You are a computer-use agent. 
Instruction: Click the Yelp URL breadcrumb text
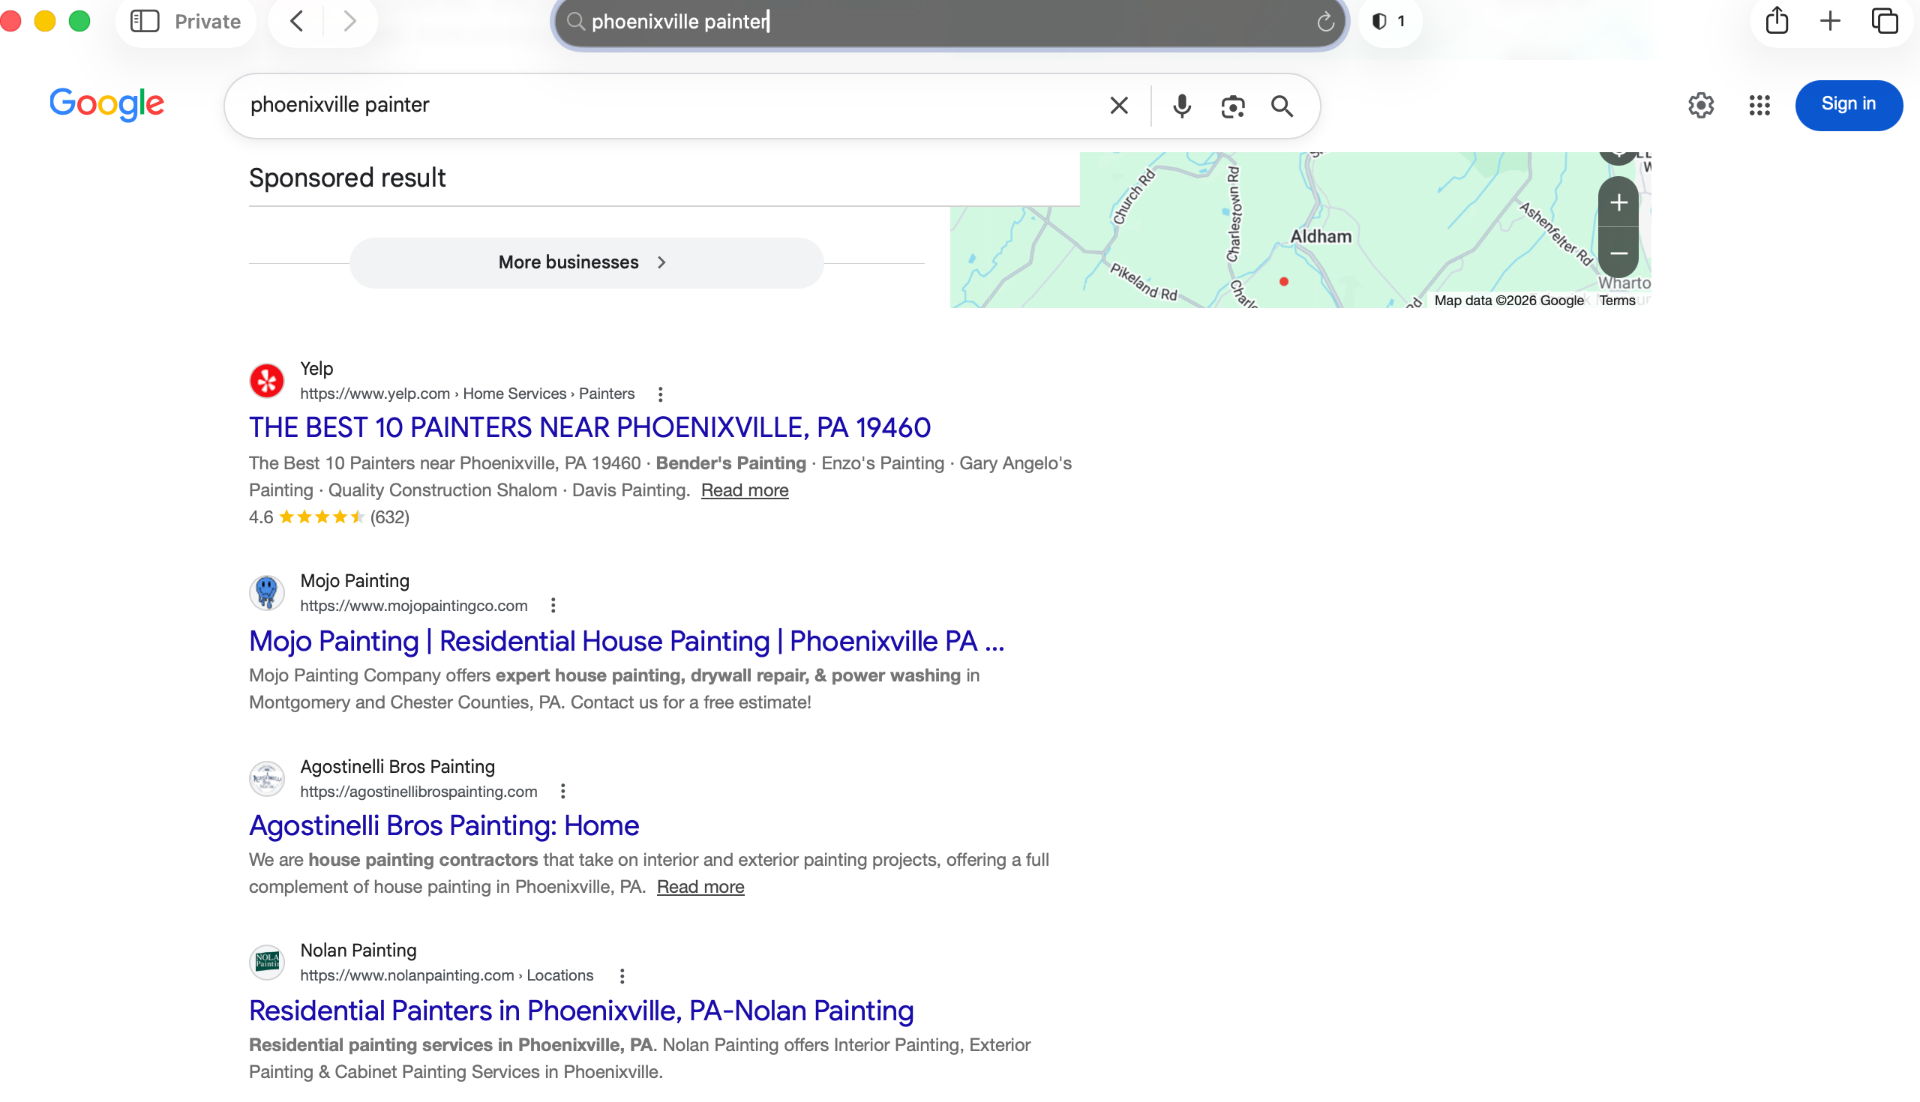467,394
